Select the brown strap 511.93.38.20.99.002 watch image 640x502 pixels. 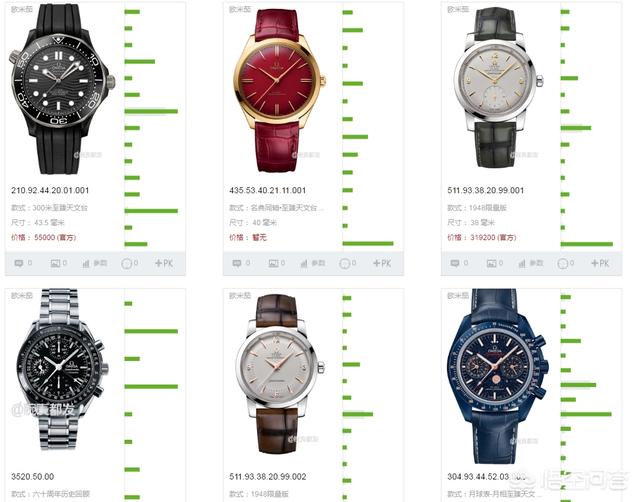(x=279, y=374)
